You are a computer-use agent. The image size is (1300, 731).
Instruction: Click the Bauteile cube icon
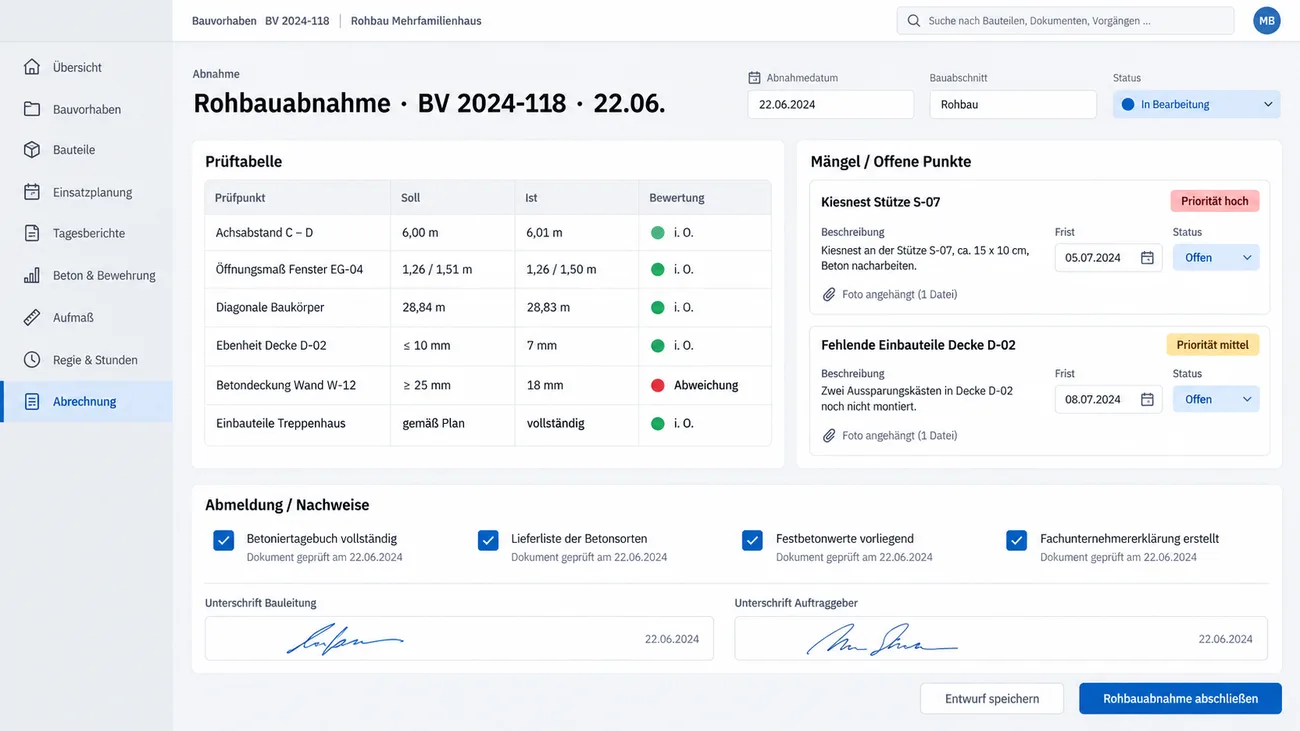click(x=32, y=149)
